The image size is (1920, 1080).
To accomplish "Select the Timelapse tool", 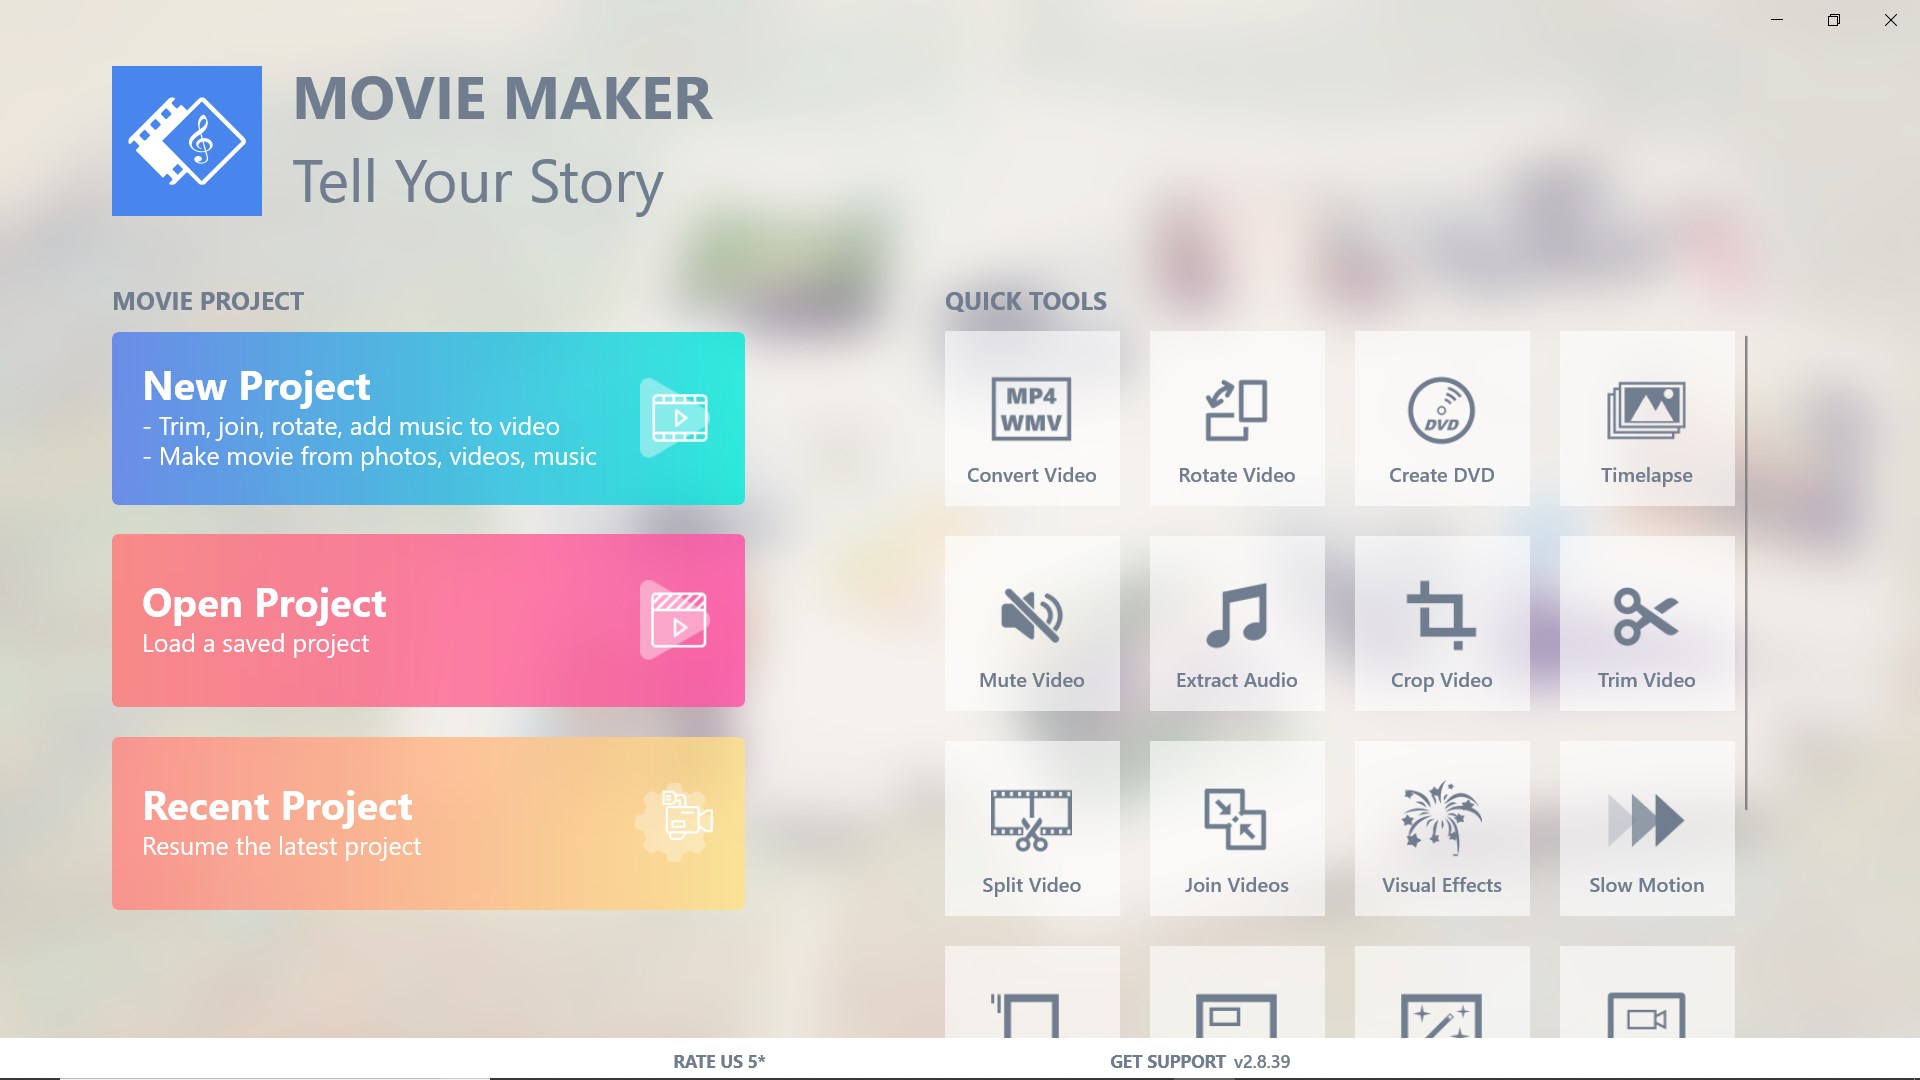I will [1647, 418].
